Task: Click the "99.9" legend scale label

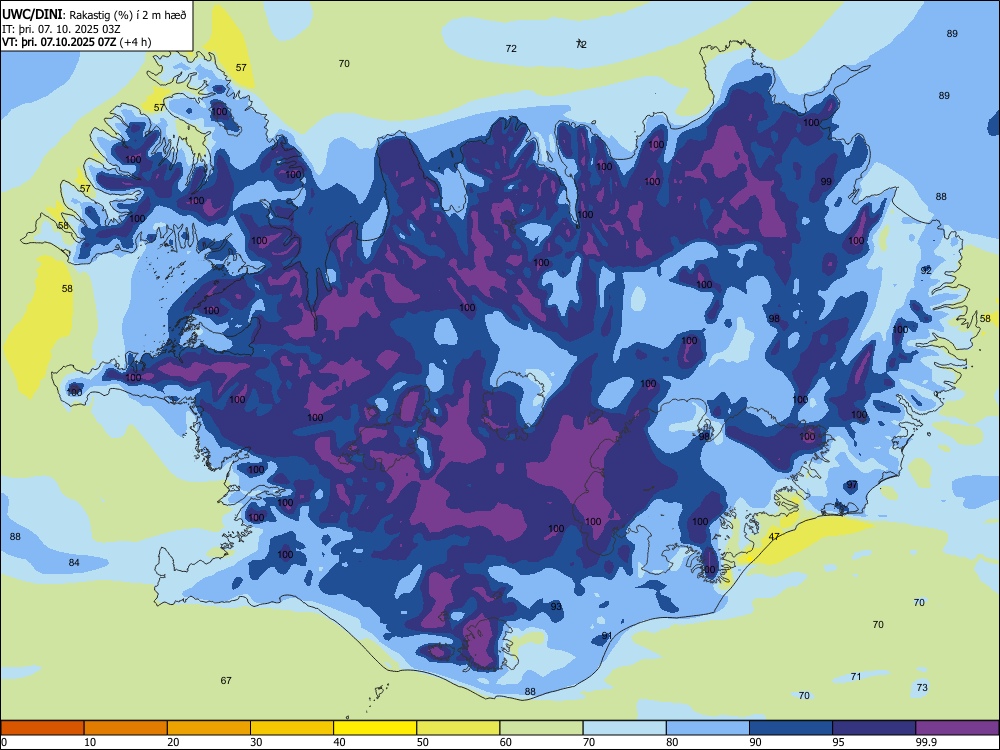Action: 925,742
